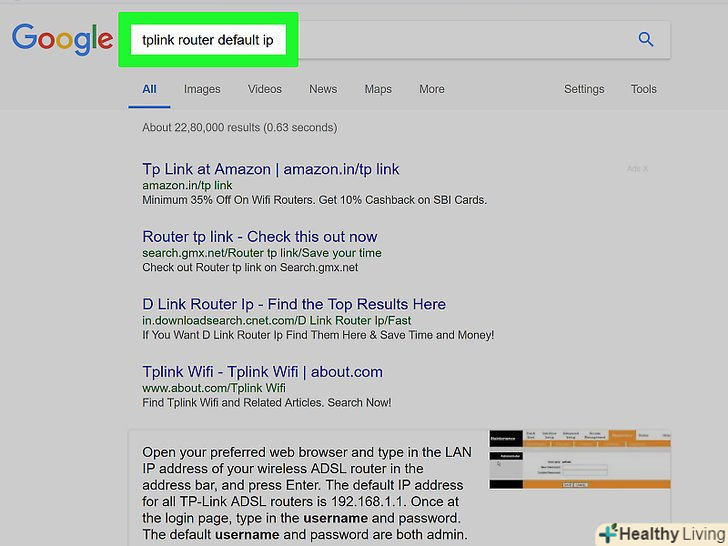Click the featured snippet about default IP address
Screen dimensions: 728x546
307,493
